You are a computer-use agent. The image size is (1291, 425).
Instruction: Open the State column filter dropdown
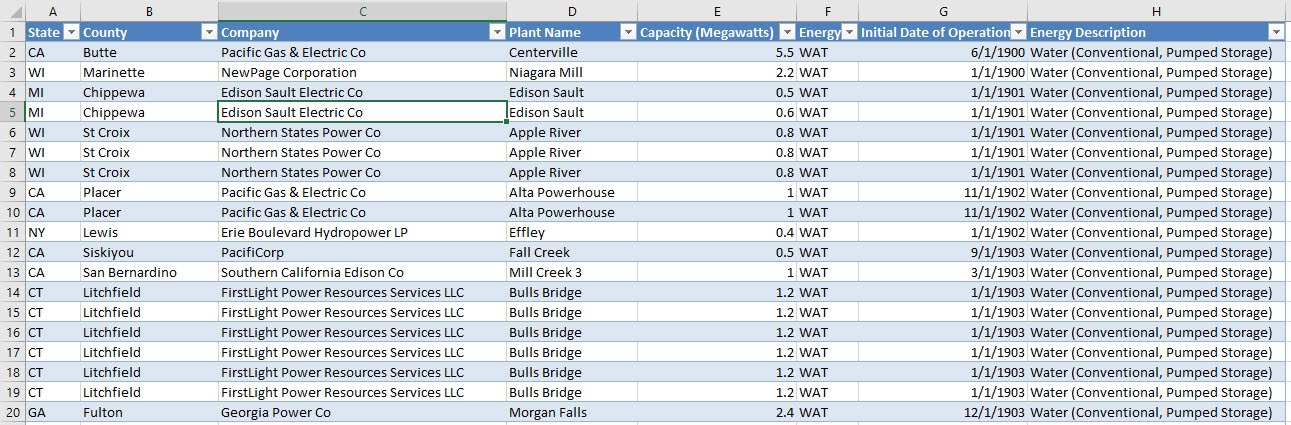coord(70,32)
